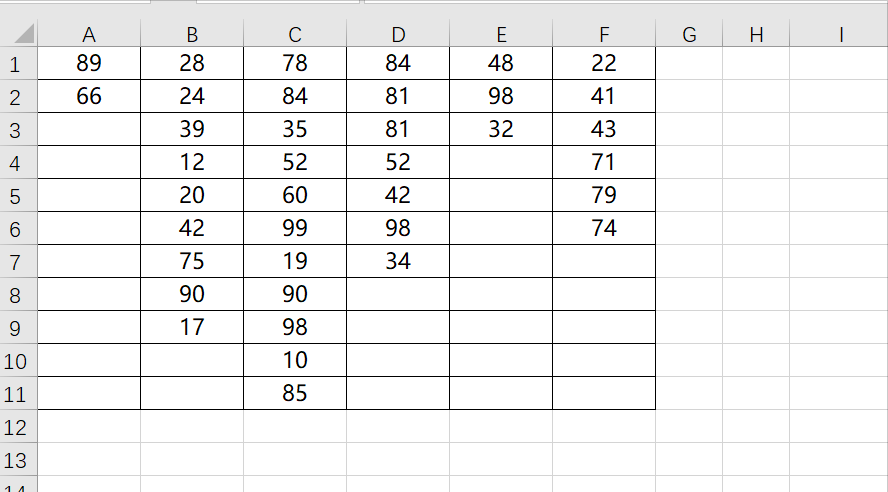Select column C header
The width and height of the screenshot is (888, 492).
(x=295, y=34)
